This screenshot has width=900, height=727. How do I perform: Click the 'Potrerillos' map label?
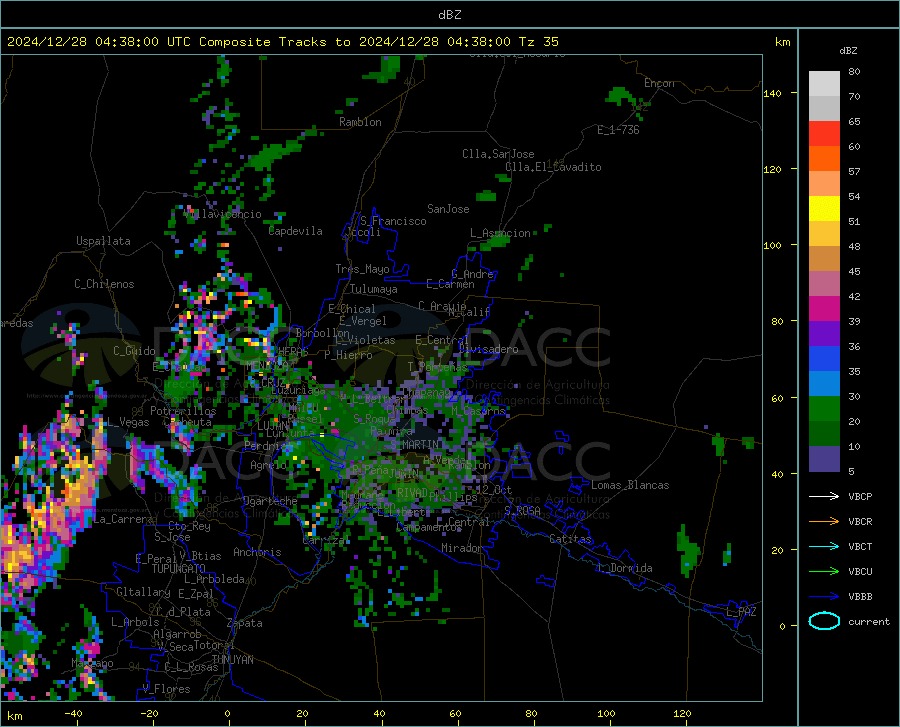(x=183, y=411)
